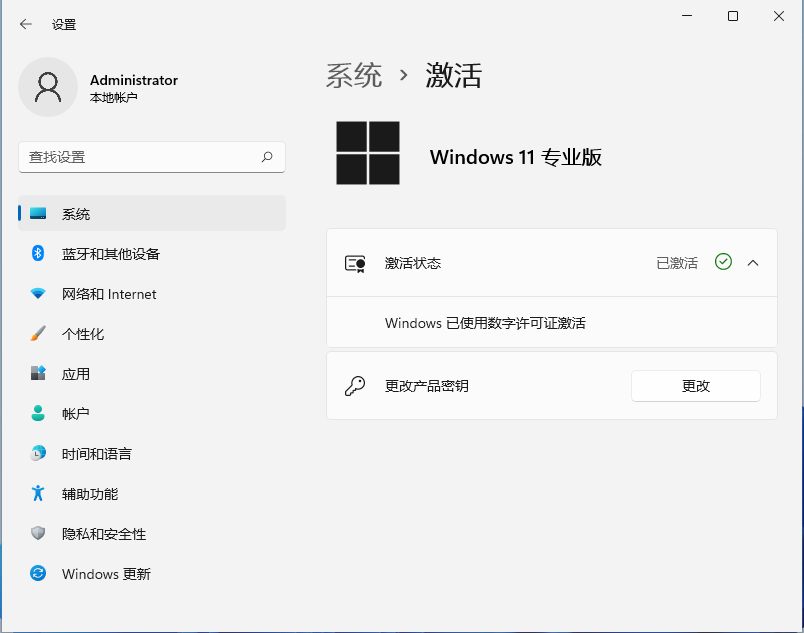
Task: Minimize the 设置 window
Action: click(687, 16)
